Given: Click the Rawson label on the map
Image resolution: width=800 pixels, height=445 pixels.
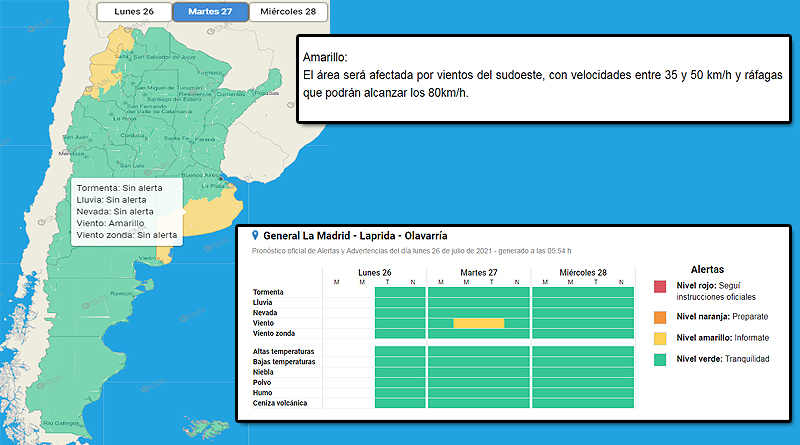Looking at the screenshot, I should 121,293.
